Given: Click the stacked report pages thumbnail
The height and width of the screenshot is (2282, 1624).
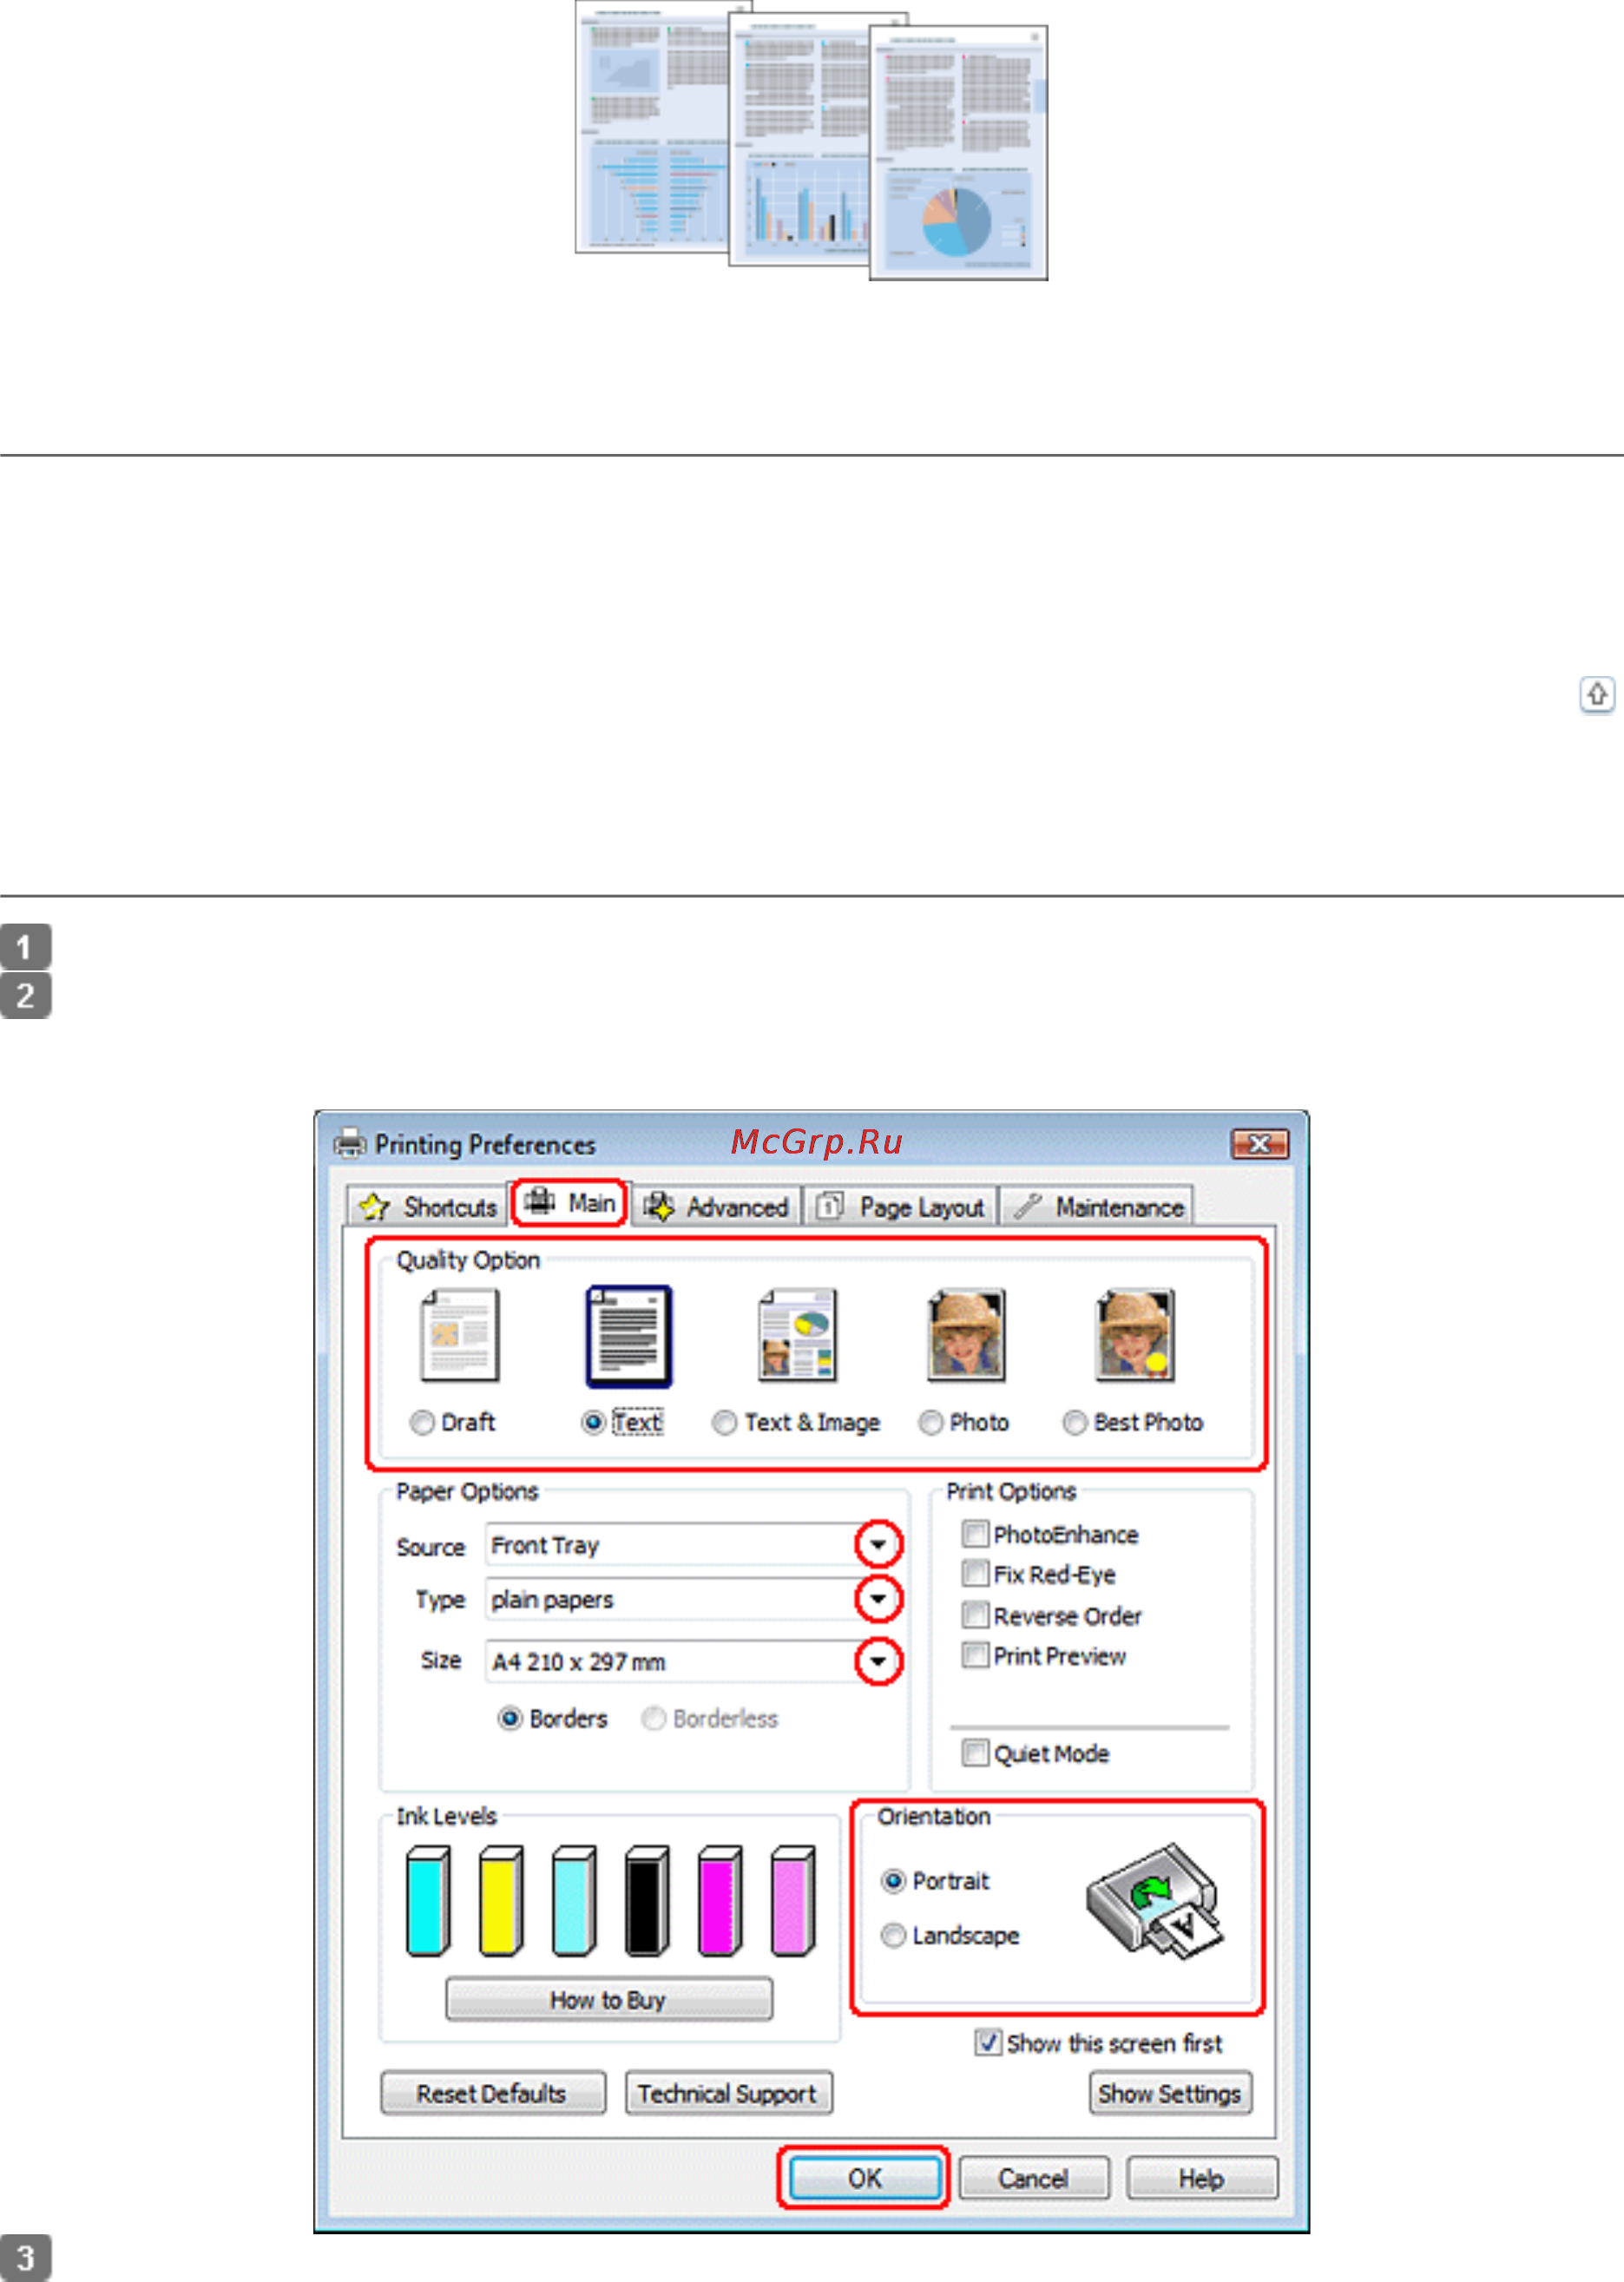Looking at the screenshot, I should (811, 141).
